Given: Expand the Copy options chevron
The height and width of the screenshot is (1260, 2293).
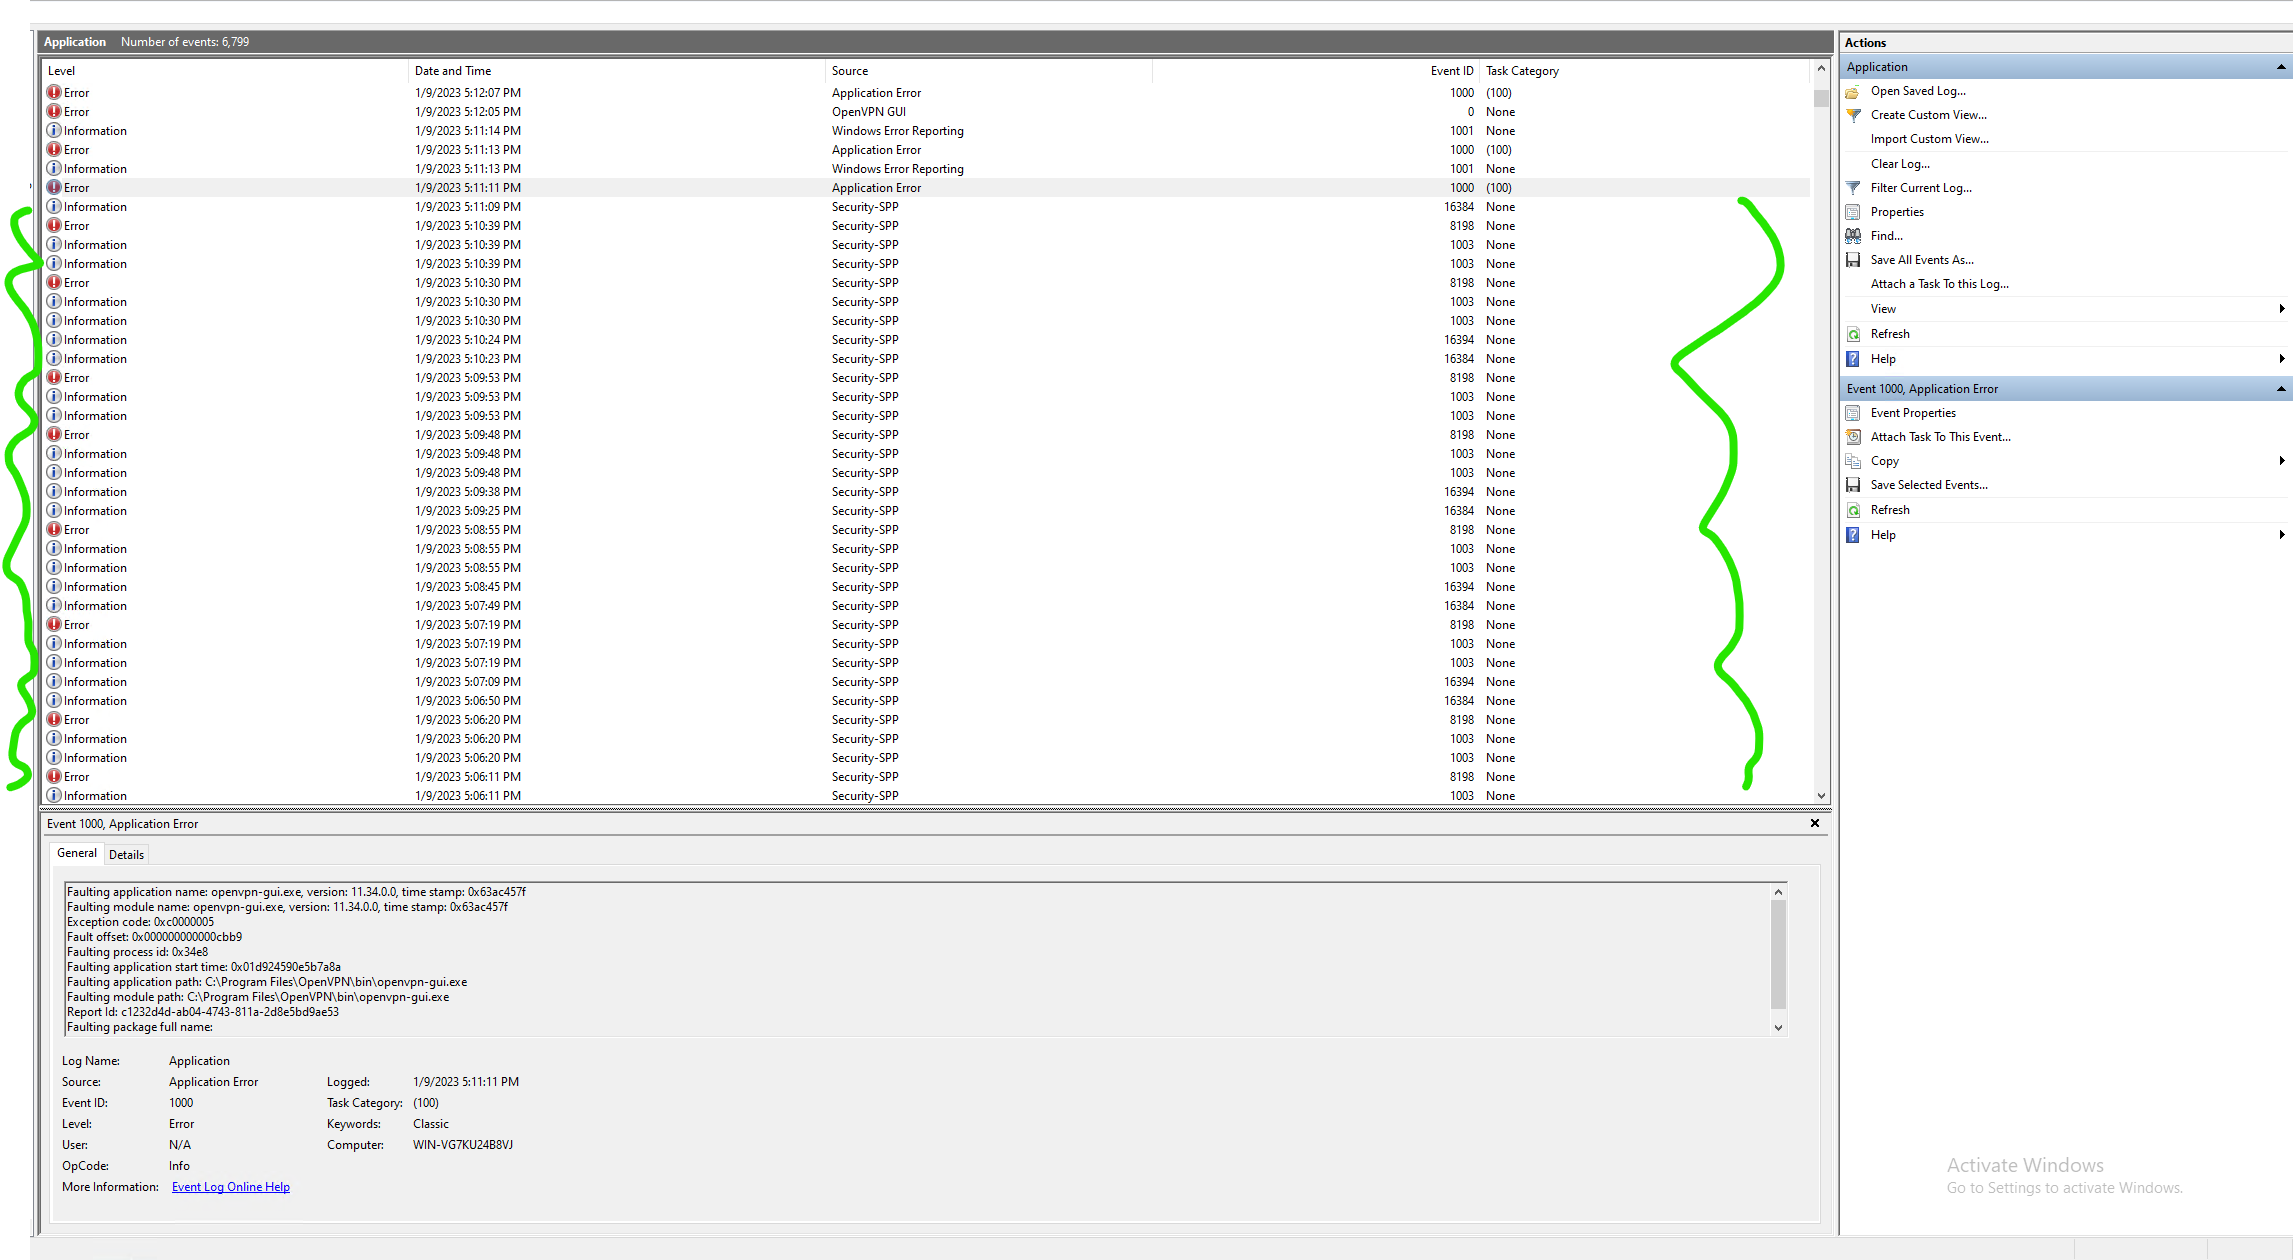Looking at the screenshot, I should pos(2280,460).
